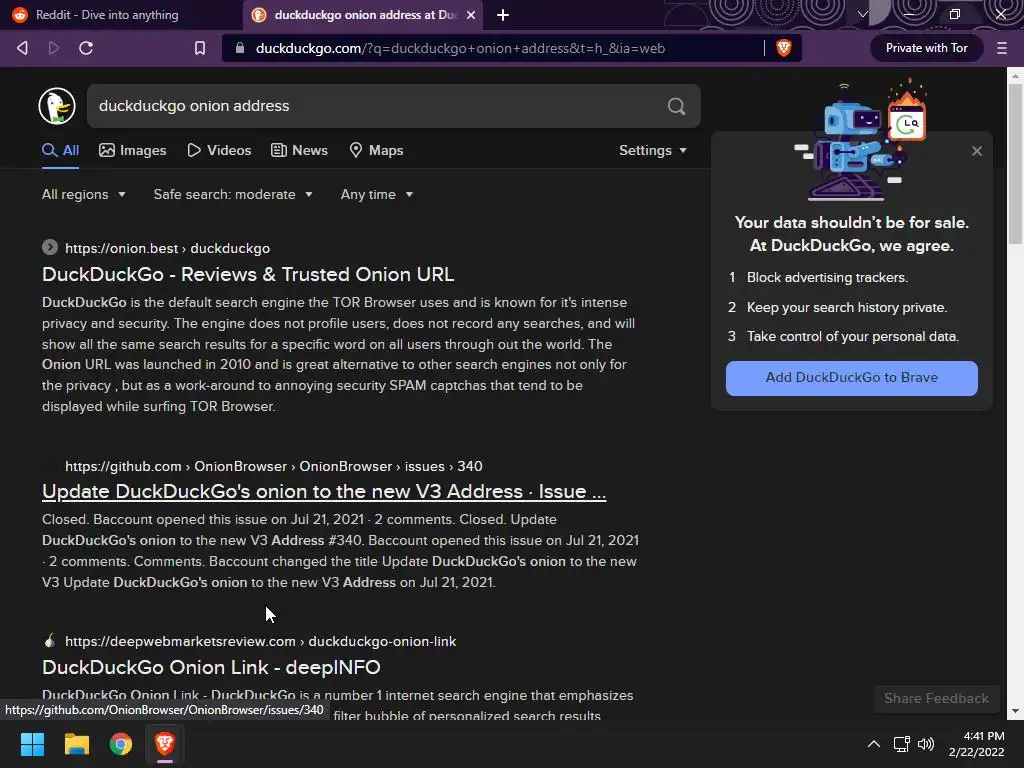Click the DuckDuckGo duck logo
Image resolution: width=1024 pixels, height=768 pixels.
click(57, 106)
